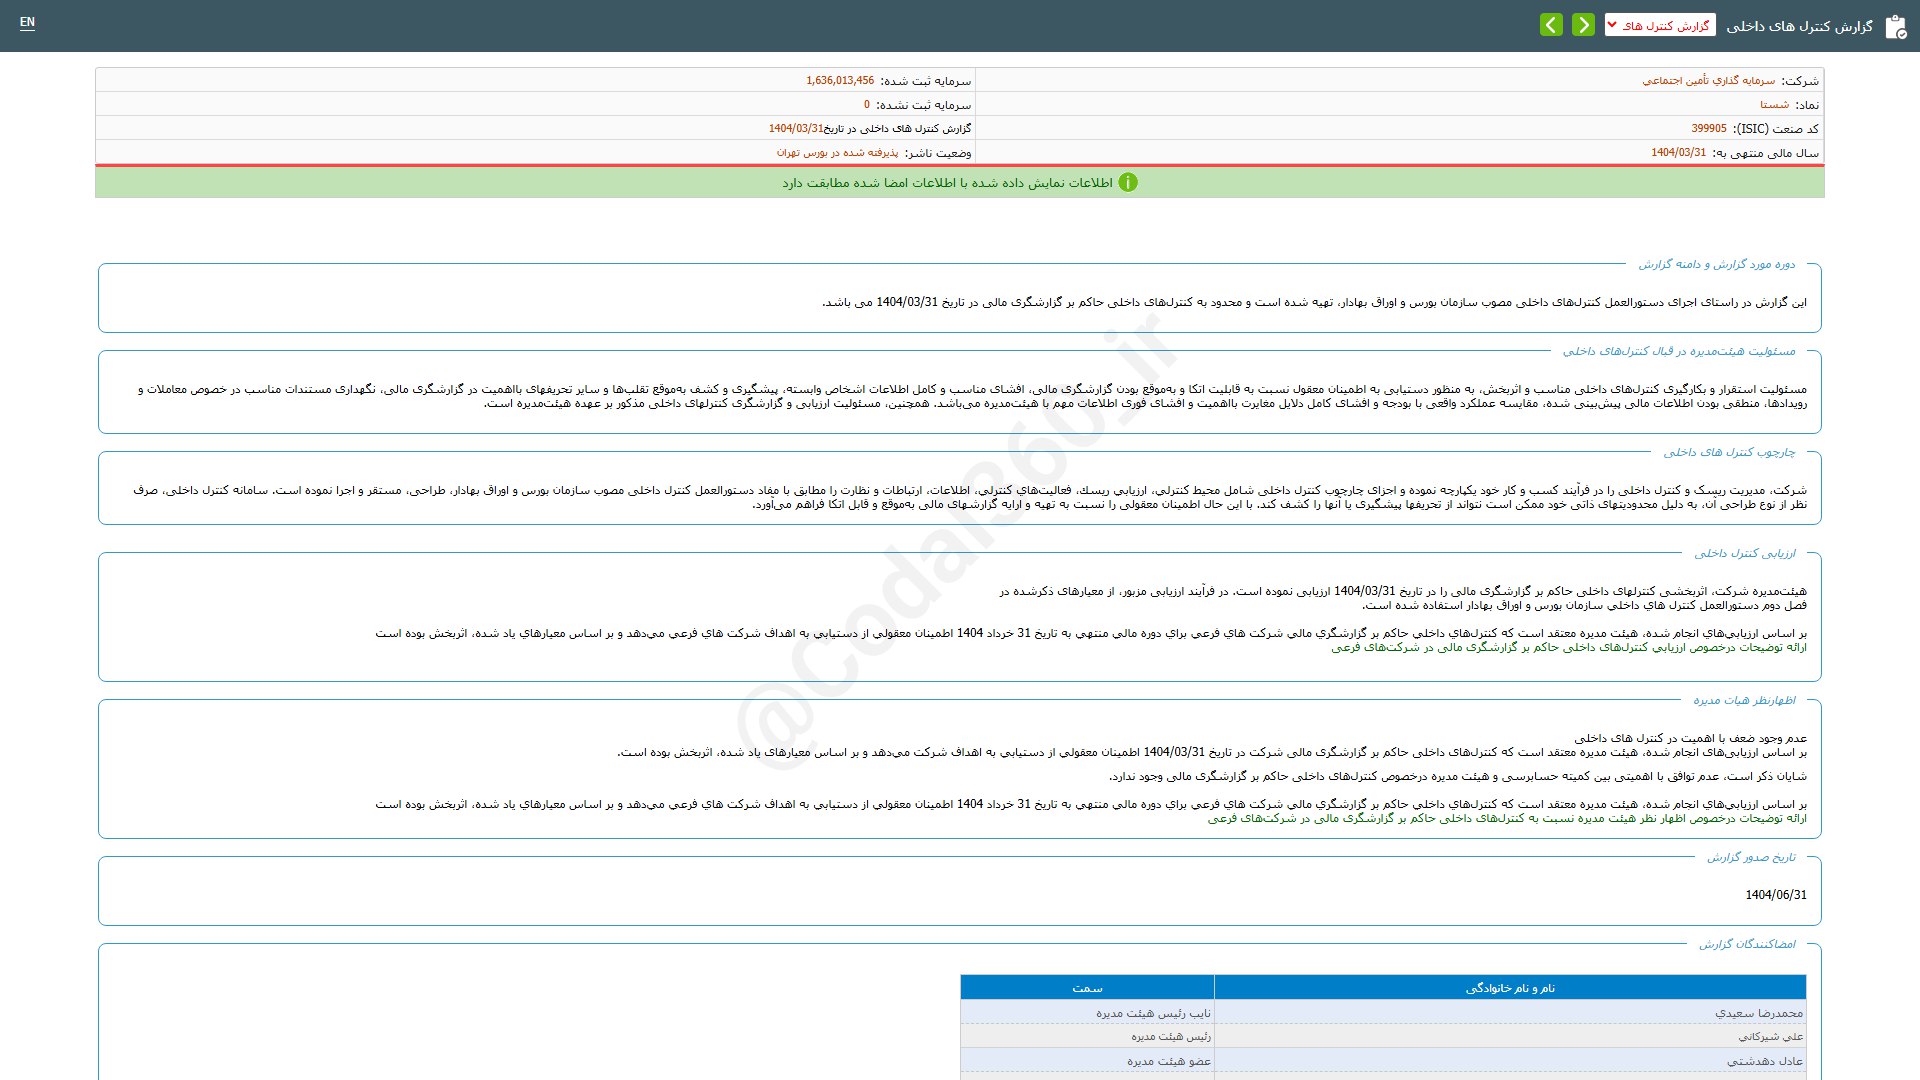Click the سمت column header
This screenshot has width=1920, height=1080.
tap(1087, 988)
